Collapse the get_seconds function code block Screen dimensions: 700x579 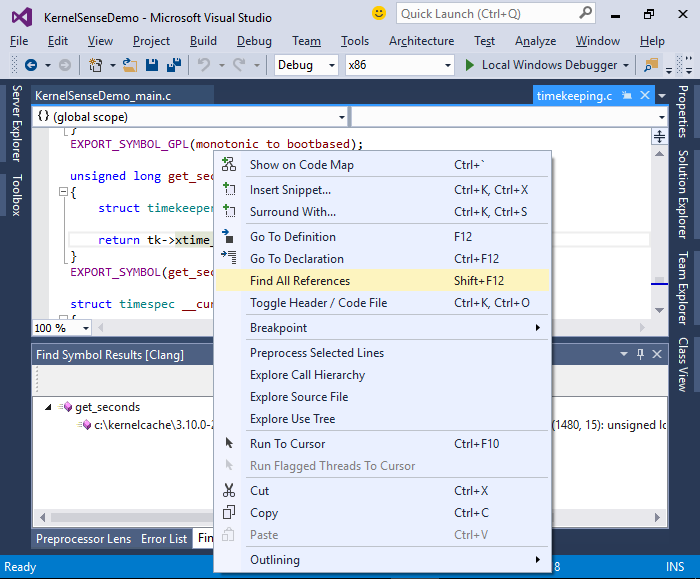pos(63,192)
